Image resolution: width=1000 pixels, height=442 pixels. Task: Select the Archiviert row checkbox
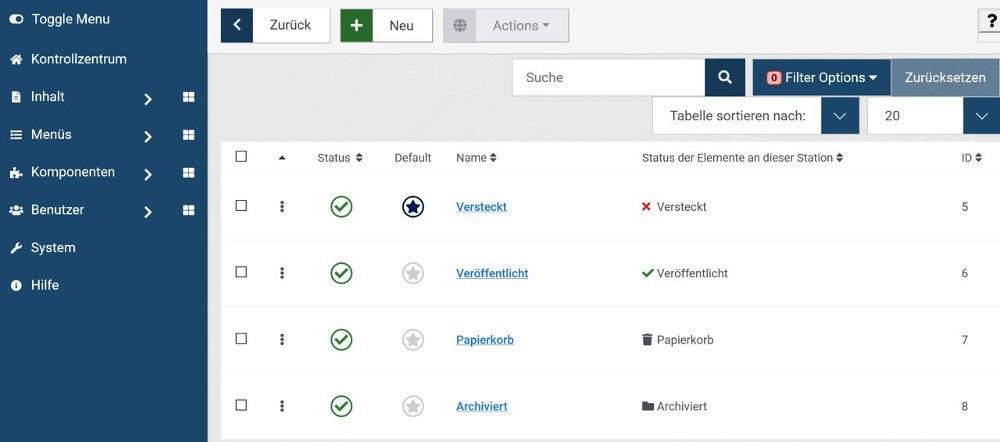pyautogui.click(x=241, y=404)
